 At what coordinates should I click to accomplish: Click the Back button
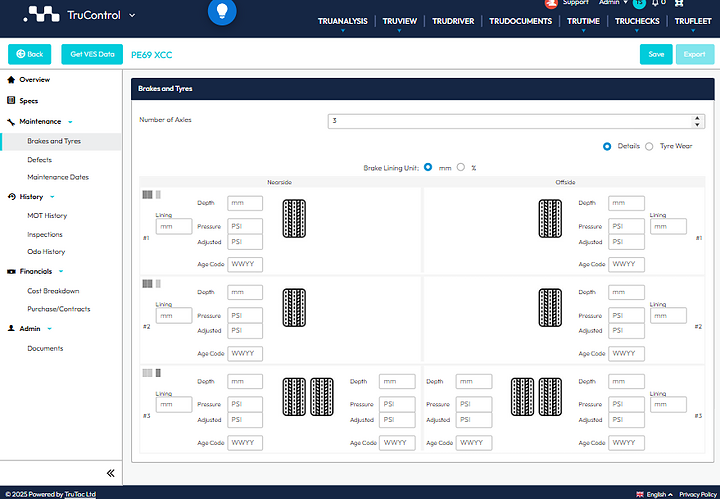[29, 54]
